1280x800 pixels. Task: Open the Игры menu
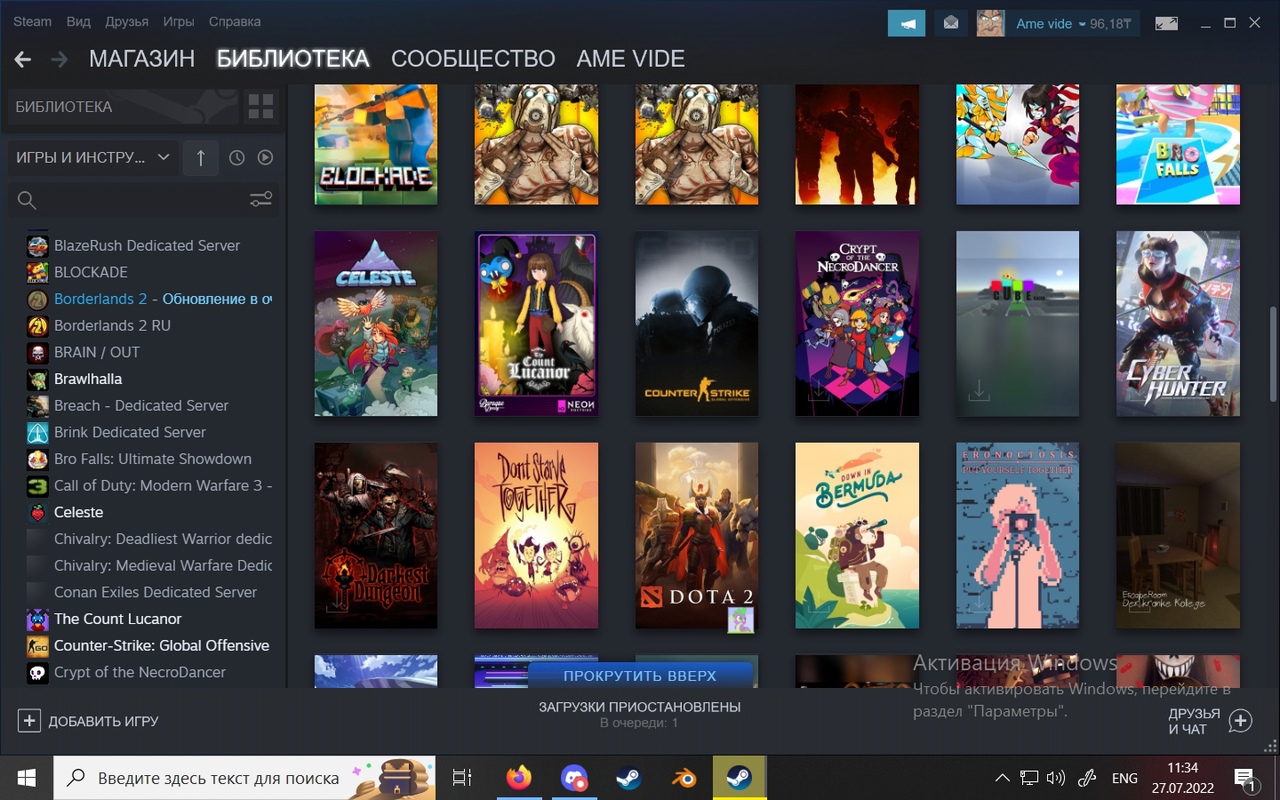click(x=179, y=21)
